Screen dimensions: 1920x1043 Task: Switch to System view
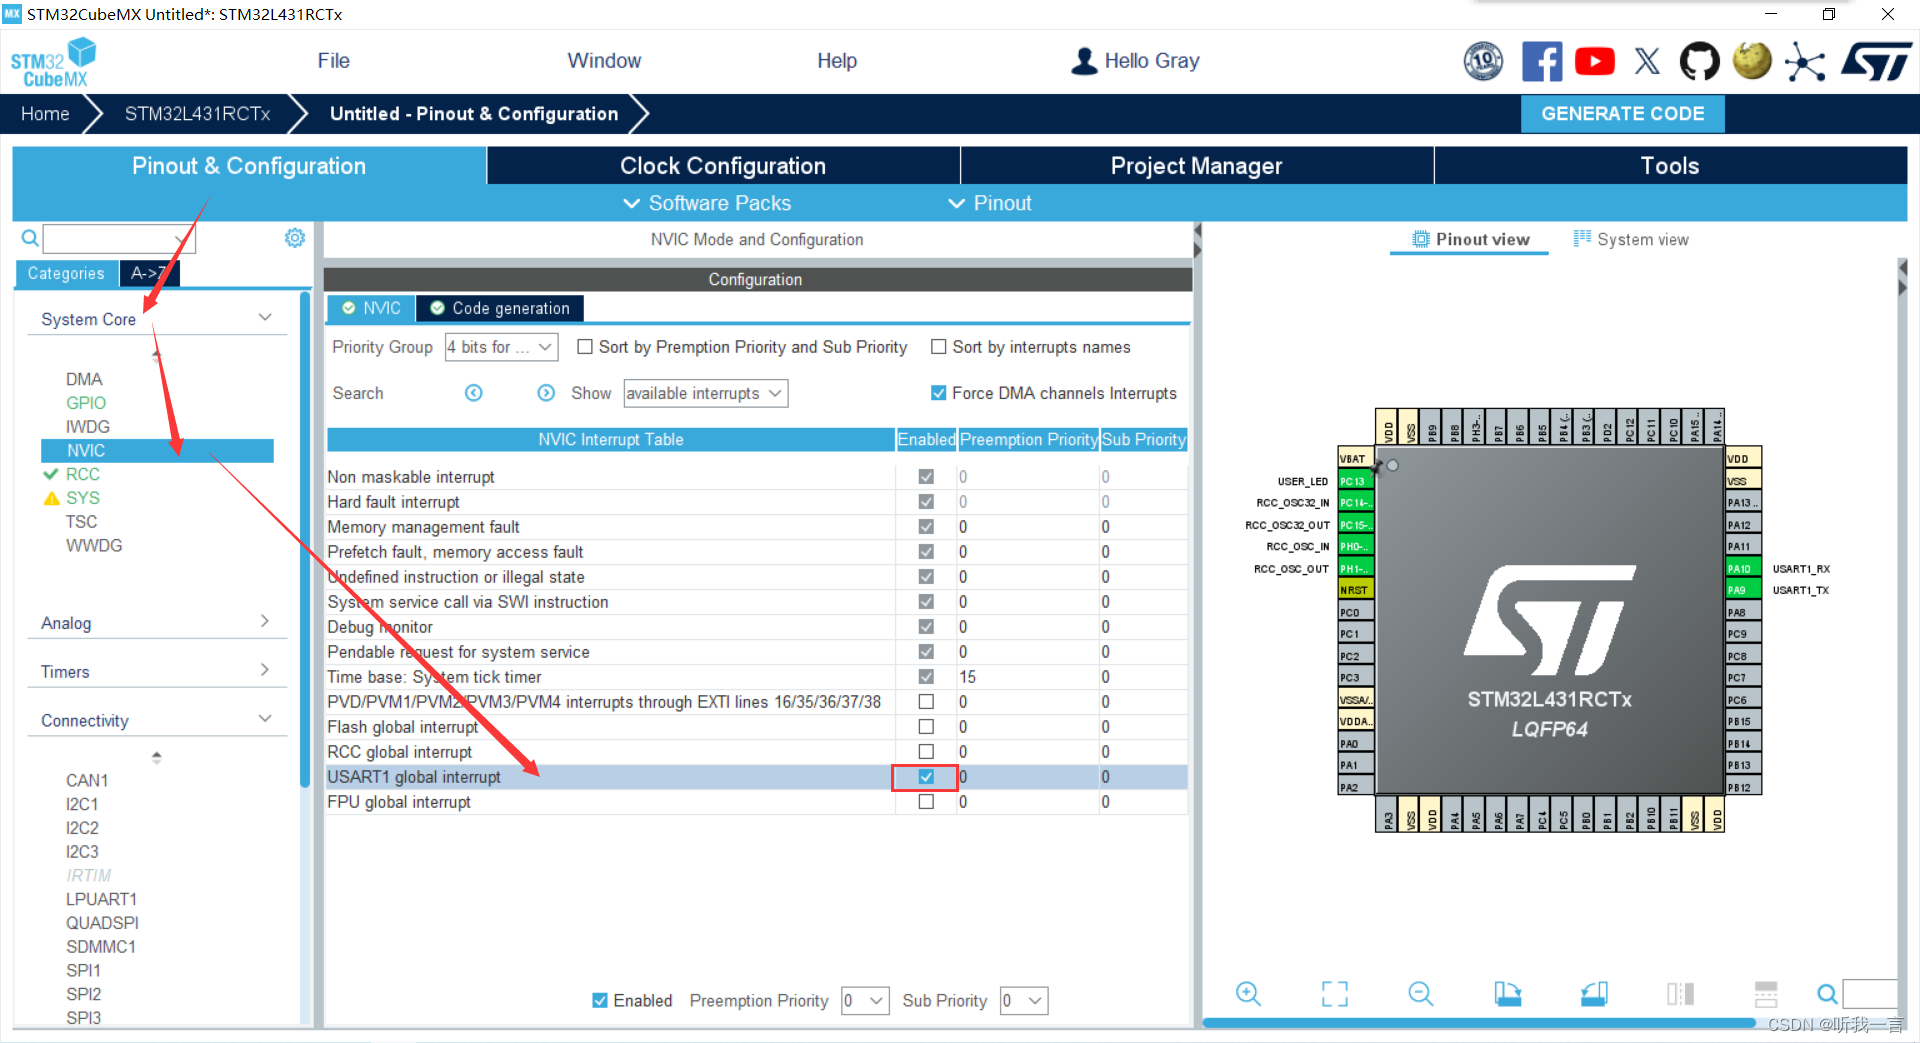[1631, 239]
